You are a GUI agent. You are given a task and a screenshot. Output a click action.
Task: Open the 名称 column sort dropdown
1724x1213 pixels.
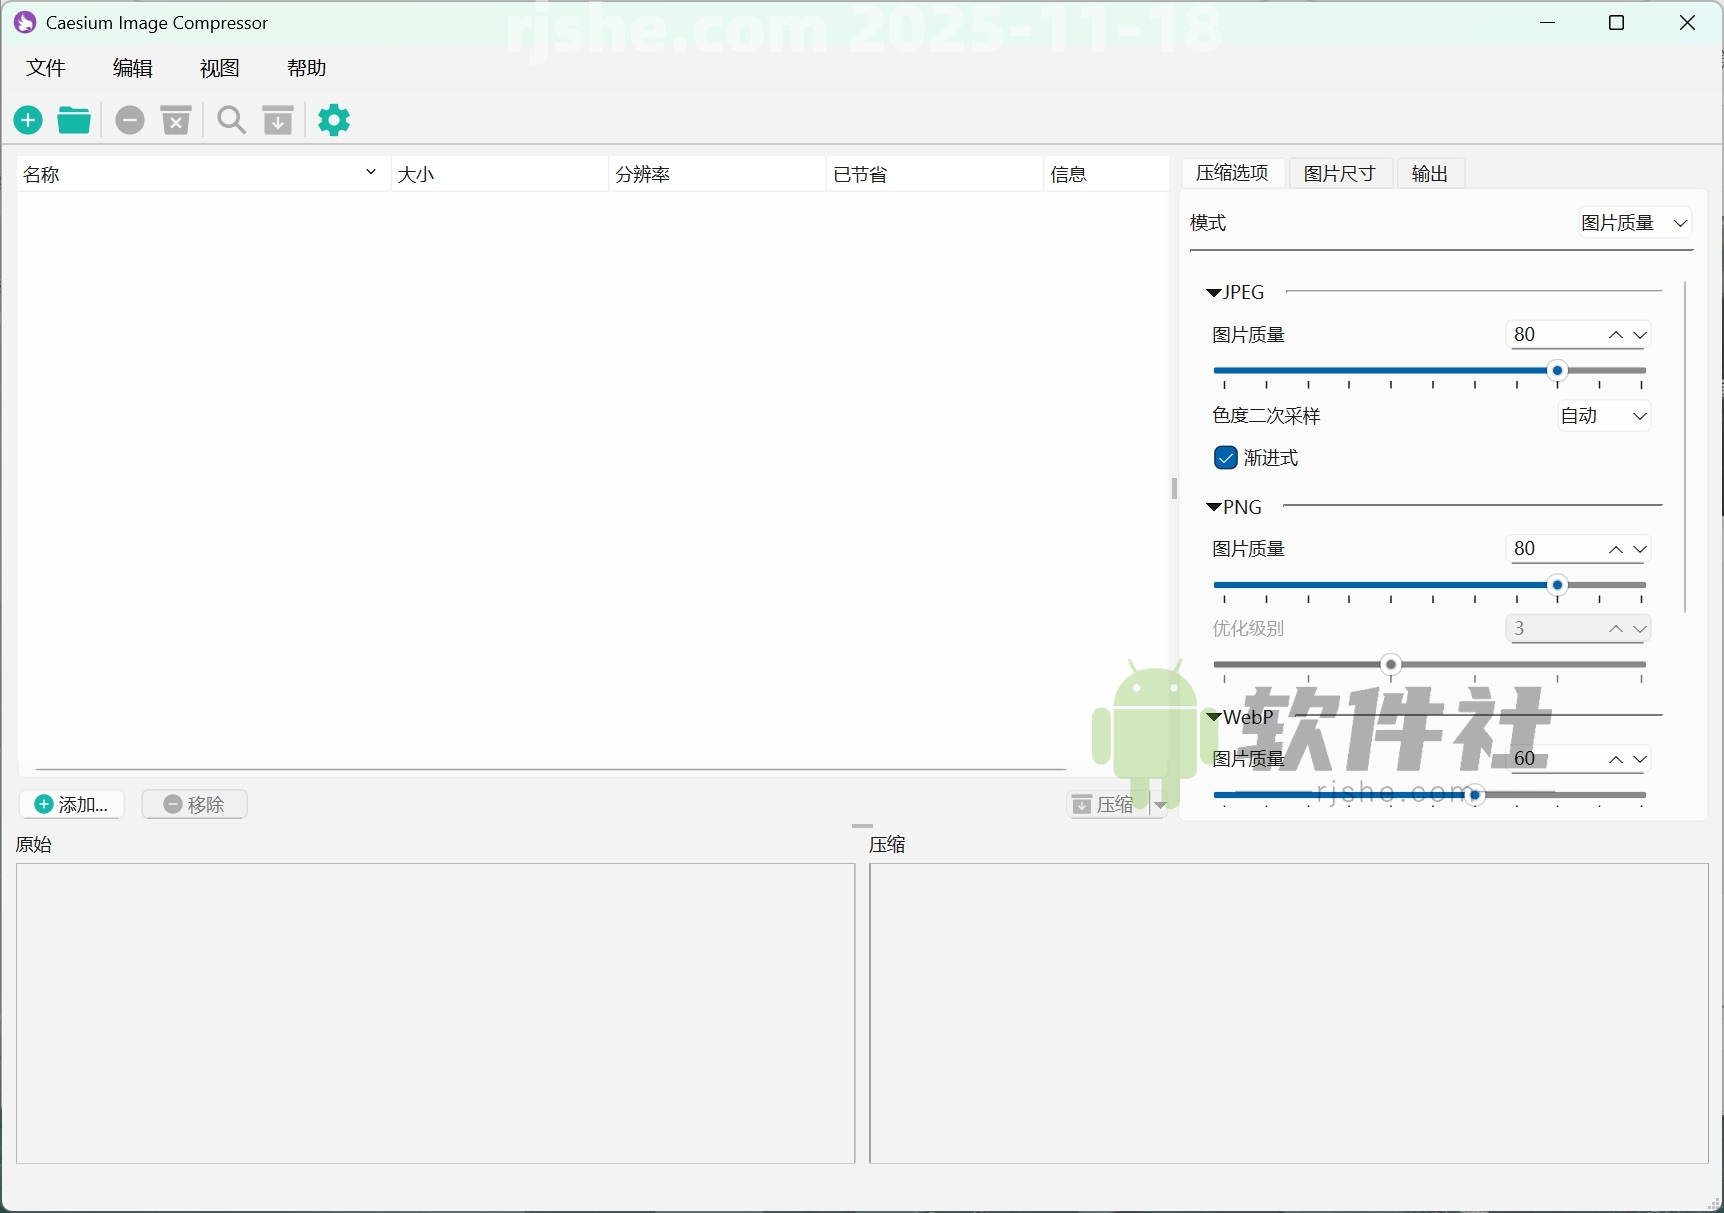[x=370, y=173]
